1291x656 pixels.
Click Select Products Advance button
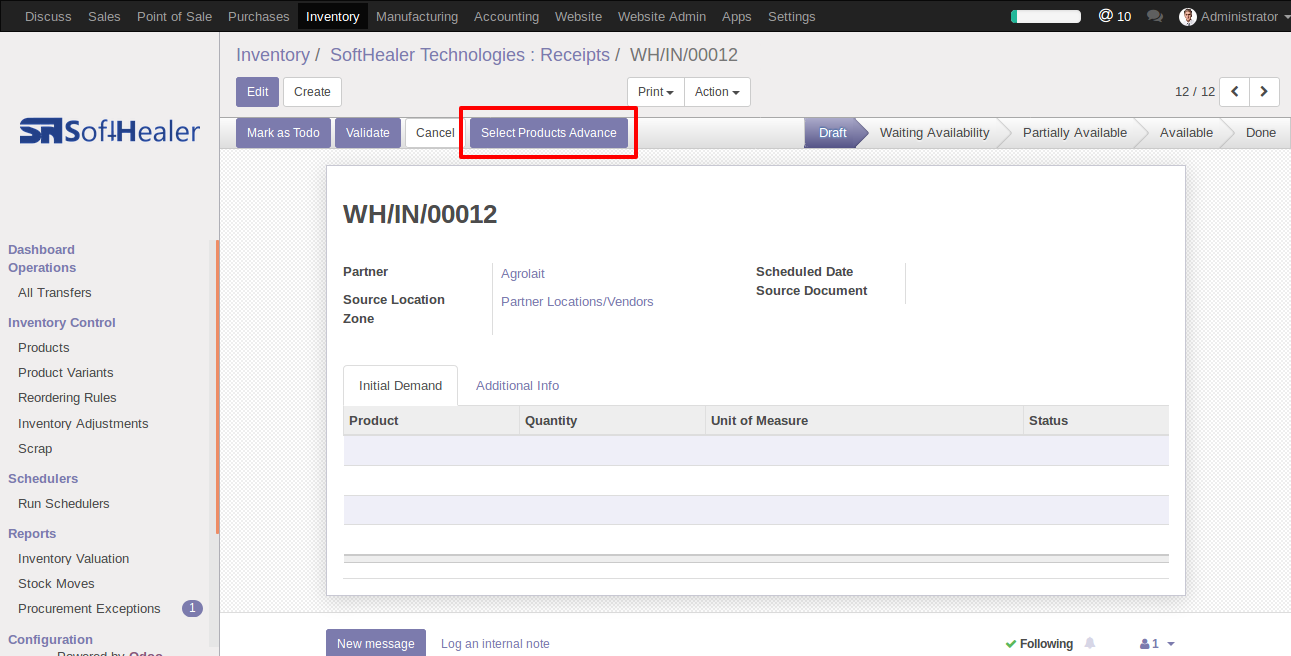[x=549, y=133]
